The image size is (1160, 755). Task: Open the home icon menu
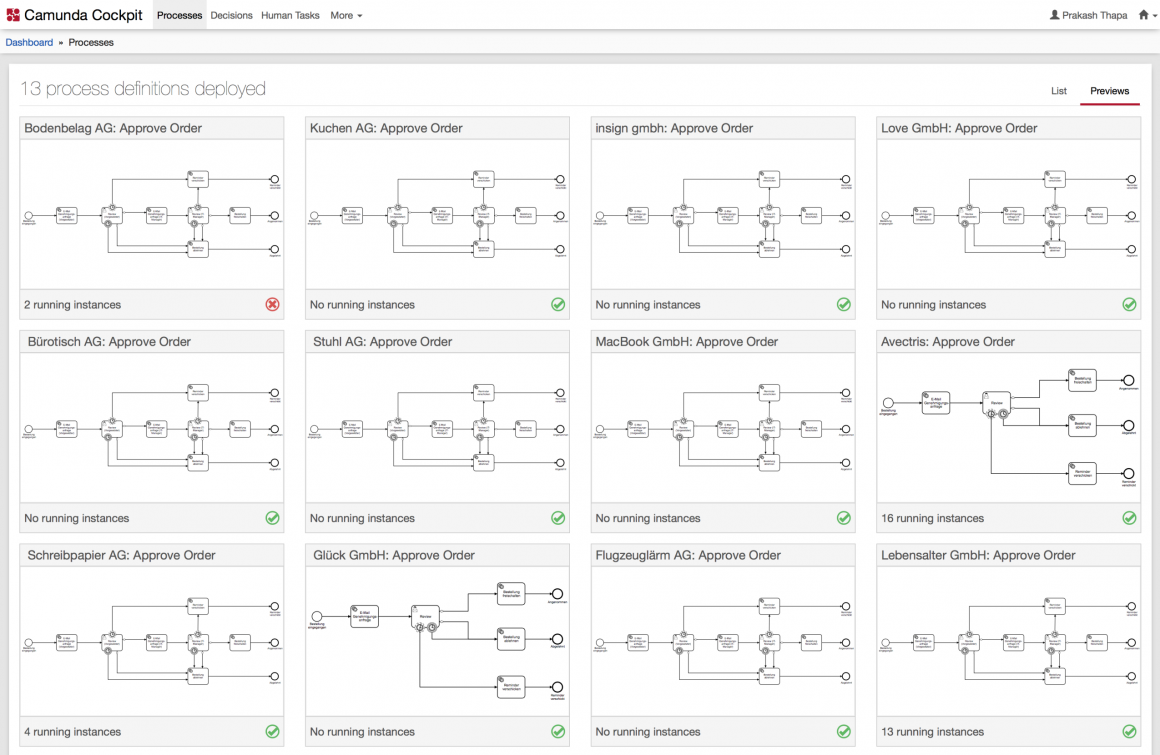click(x=1147, y=15)
